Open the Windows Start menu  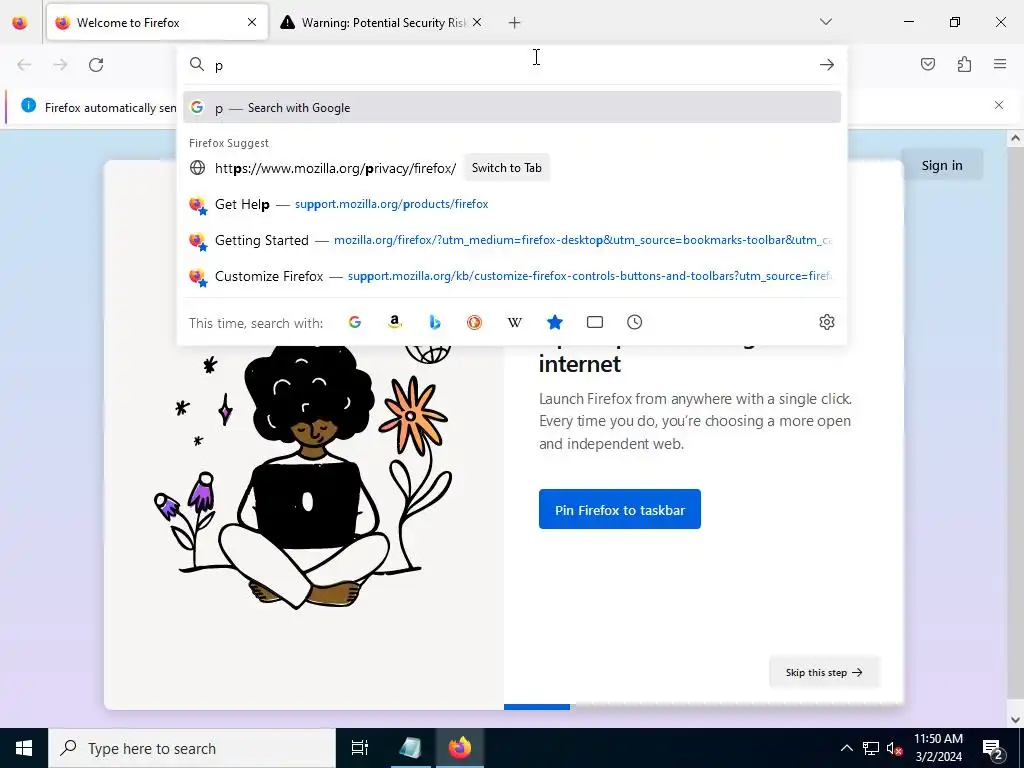24,748
